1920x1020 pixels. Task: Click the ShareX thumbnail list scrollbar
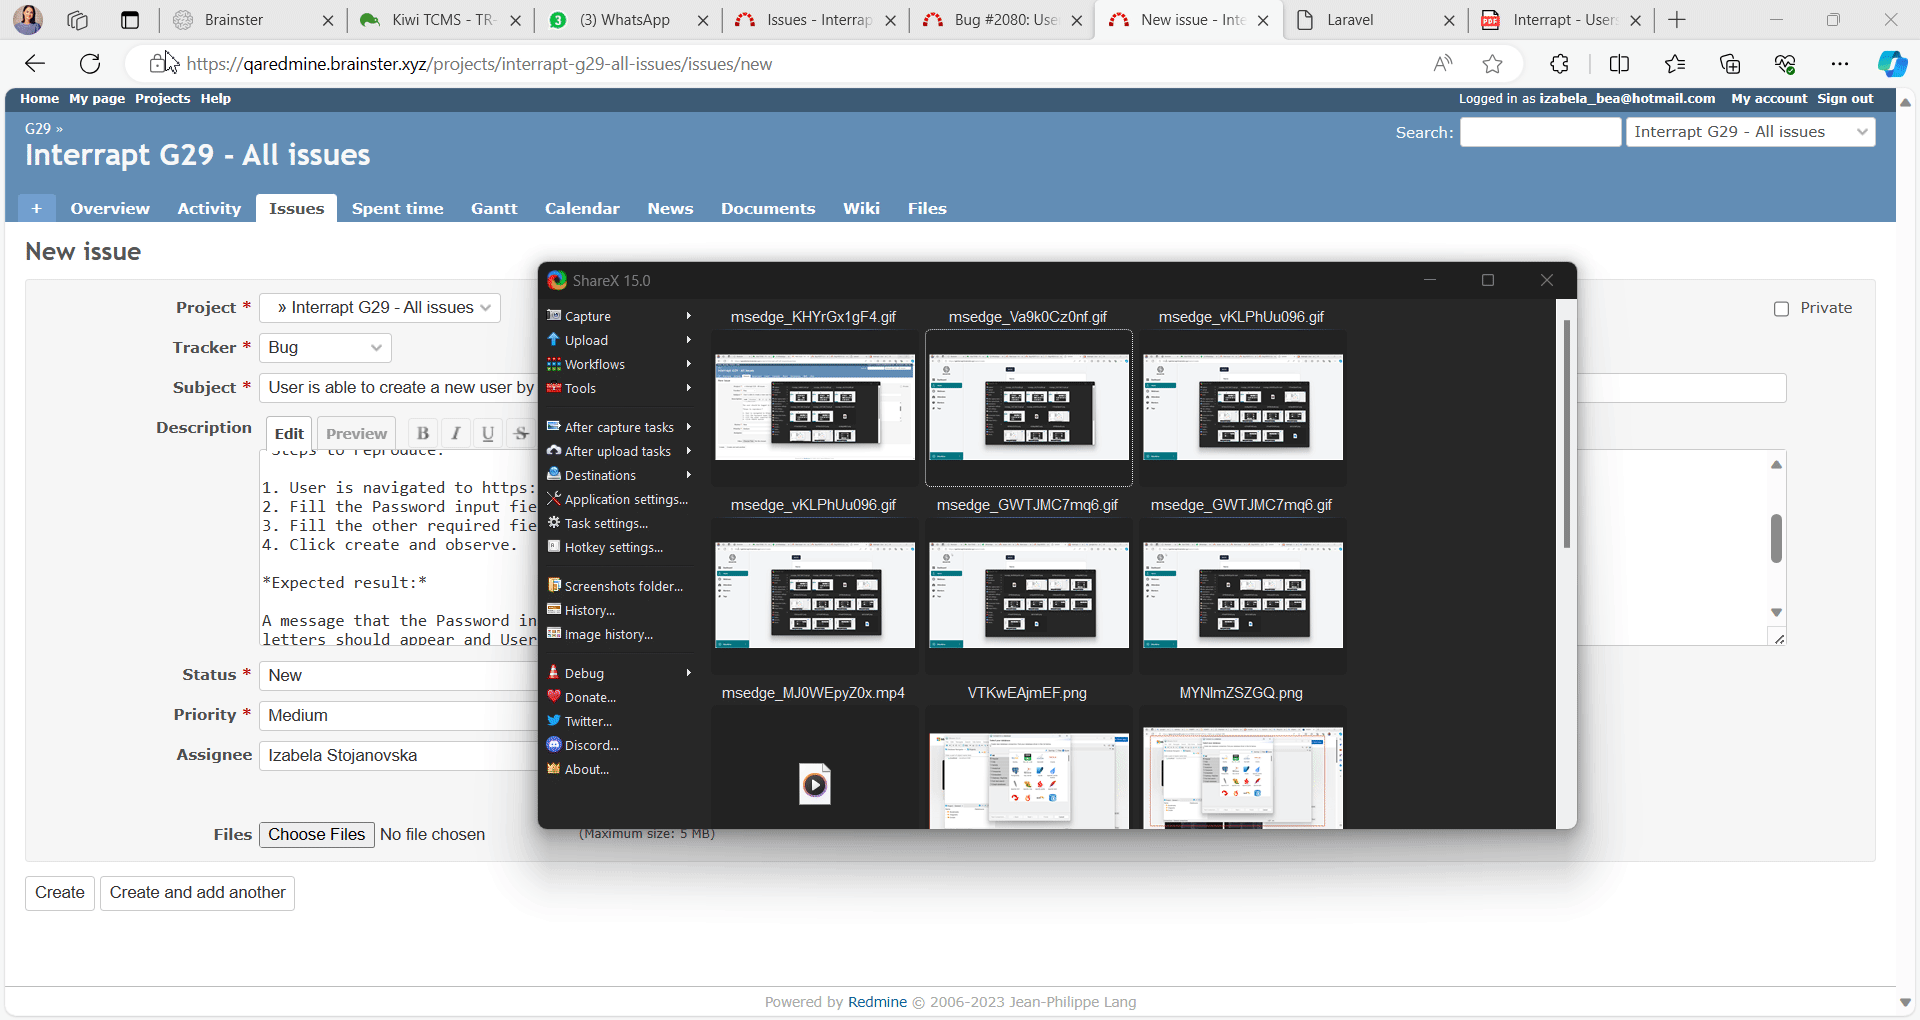(1566, 435)
